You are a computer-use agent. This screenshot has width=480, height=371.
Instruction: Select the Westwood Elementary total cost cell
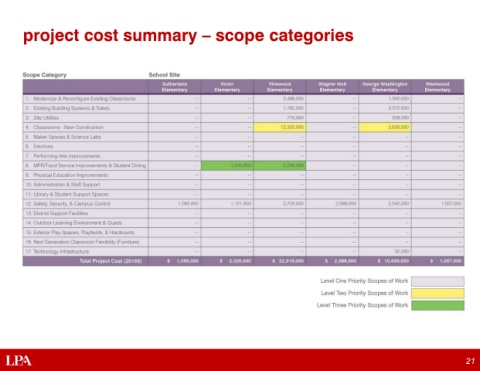pos(438,261)
